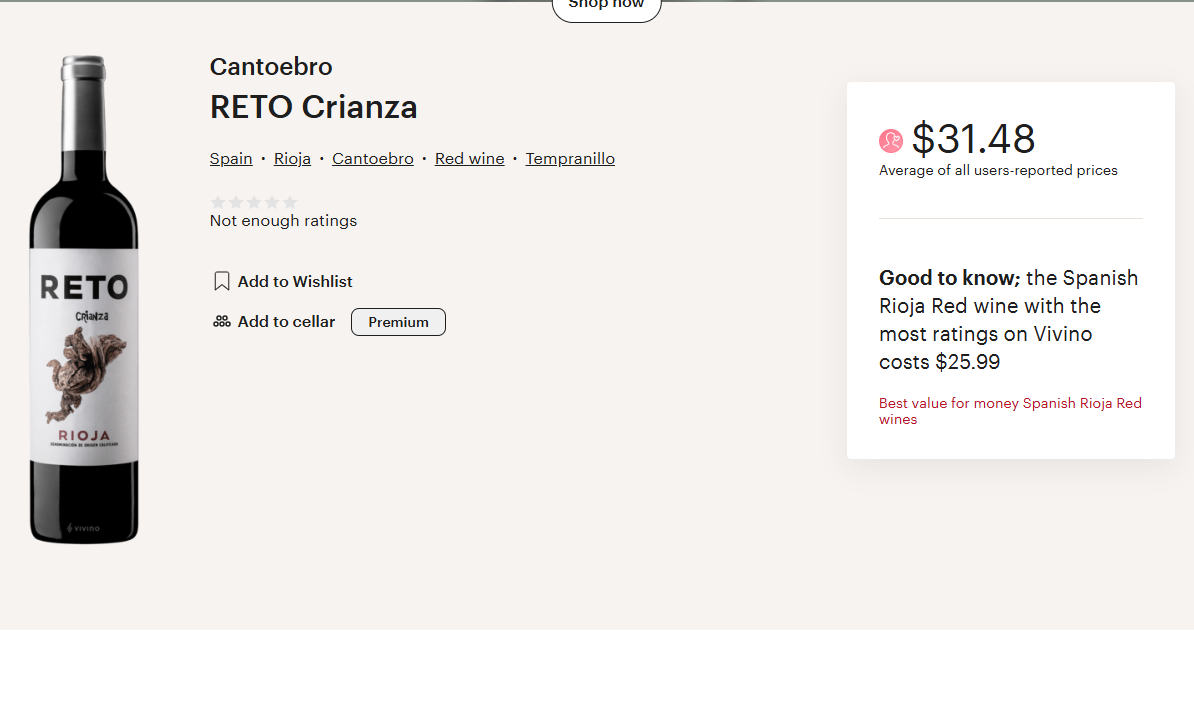
Task: Click the RETO Crianza bottle image
Action: (x=84, y=300)
